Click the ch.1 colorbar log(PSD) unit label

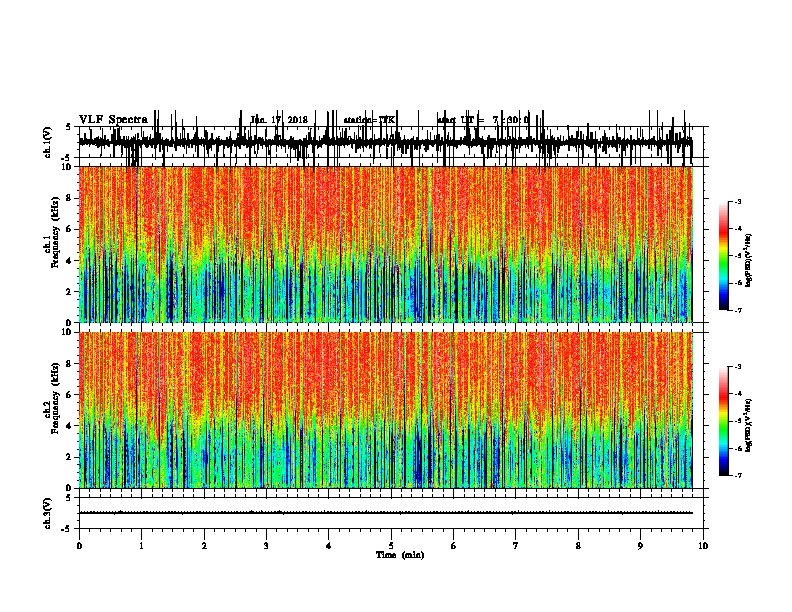[749, 261]
